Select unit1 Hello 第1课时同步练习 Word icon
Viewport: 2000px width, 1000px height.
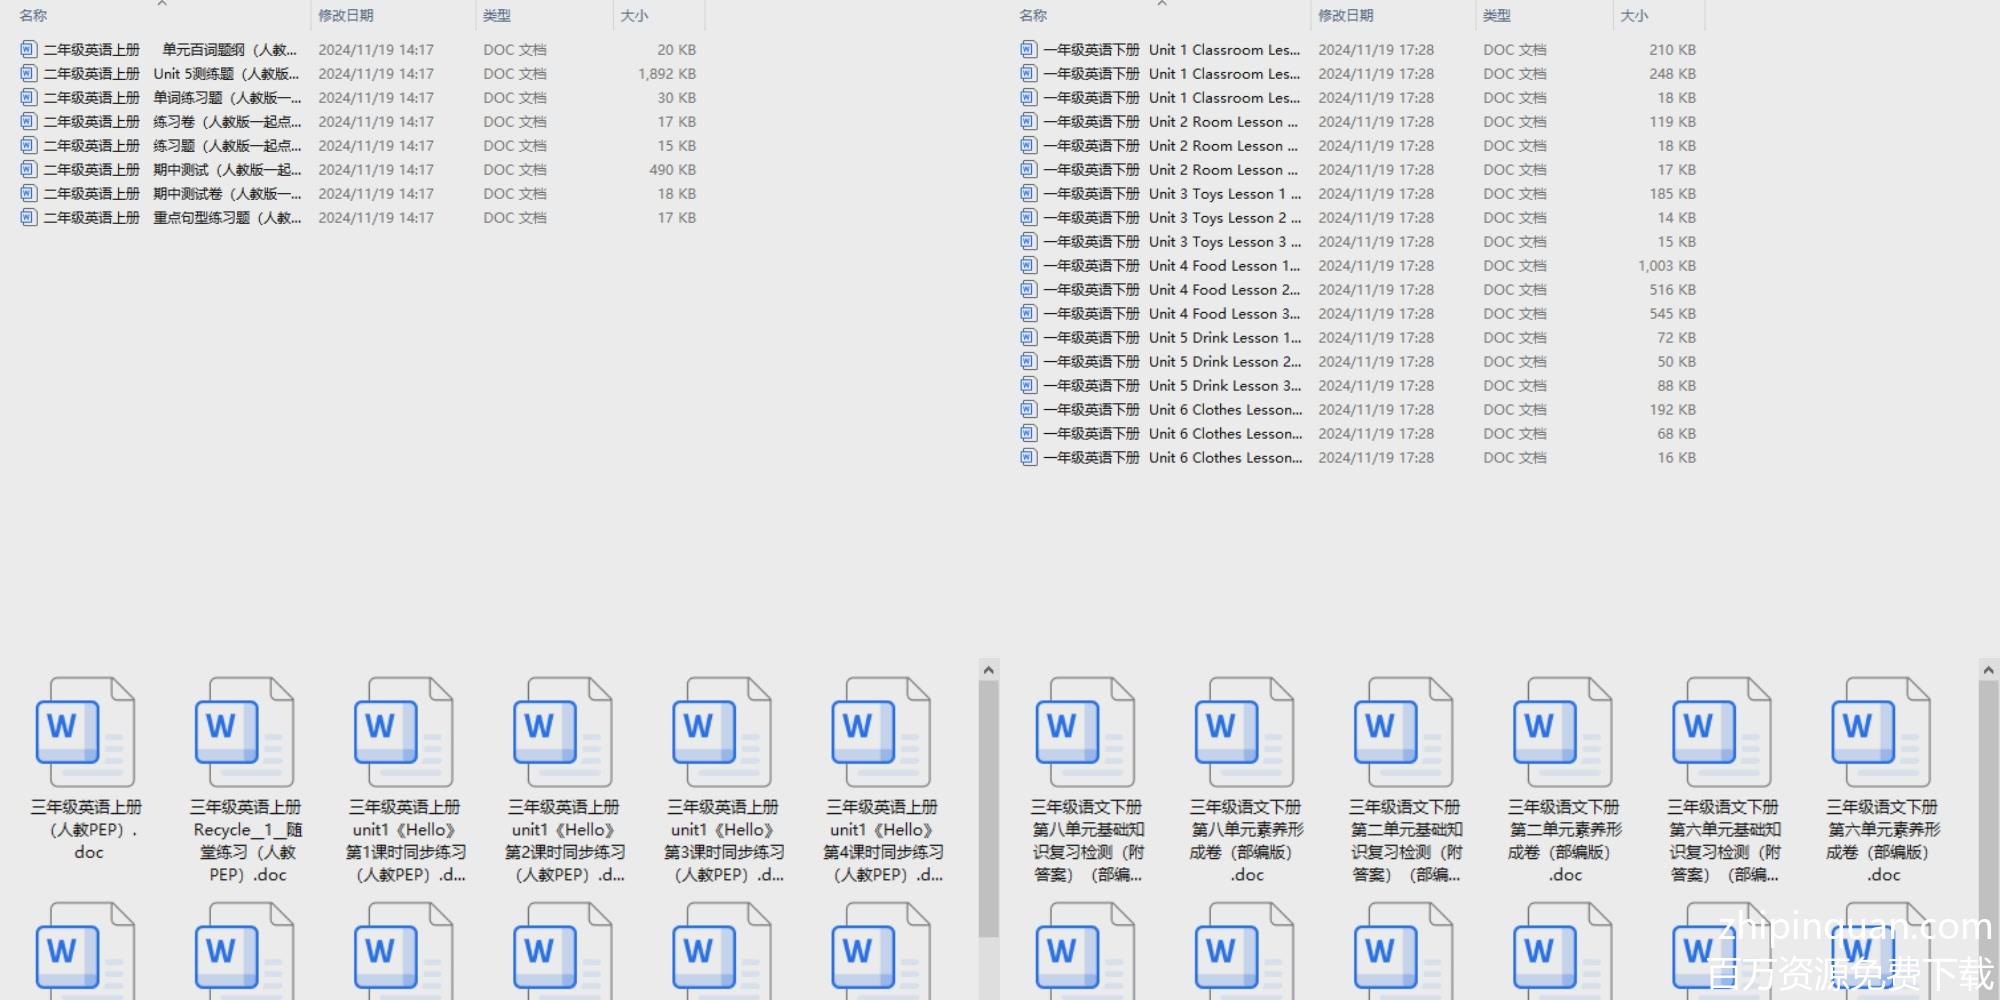(403, 733)
